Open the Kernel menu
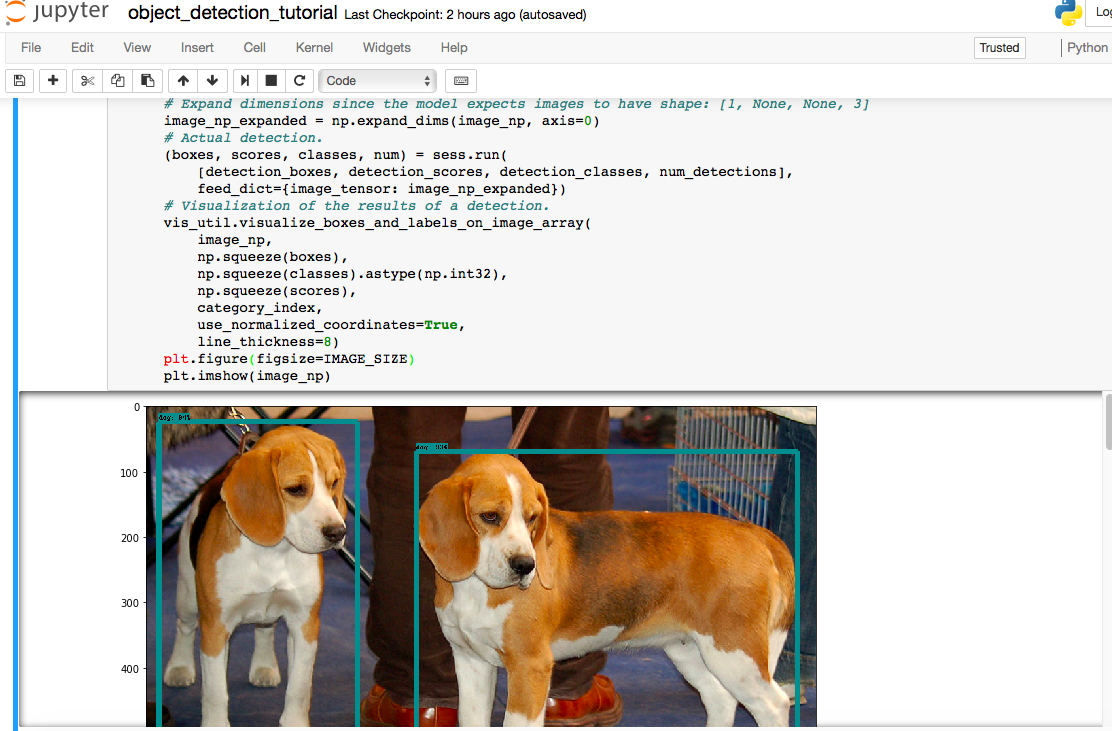 point(314,47)
